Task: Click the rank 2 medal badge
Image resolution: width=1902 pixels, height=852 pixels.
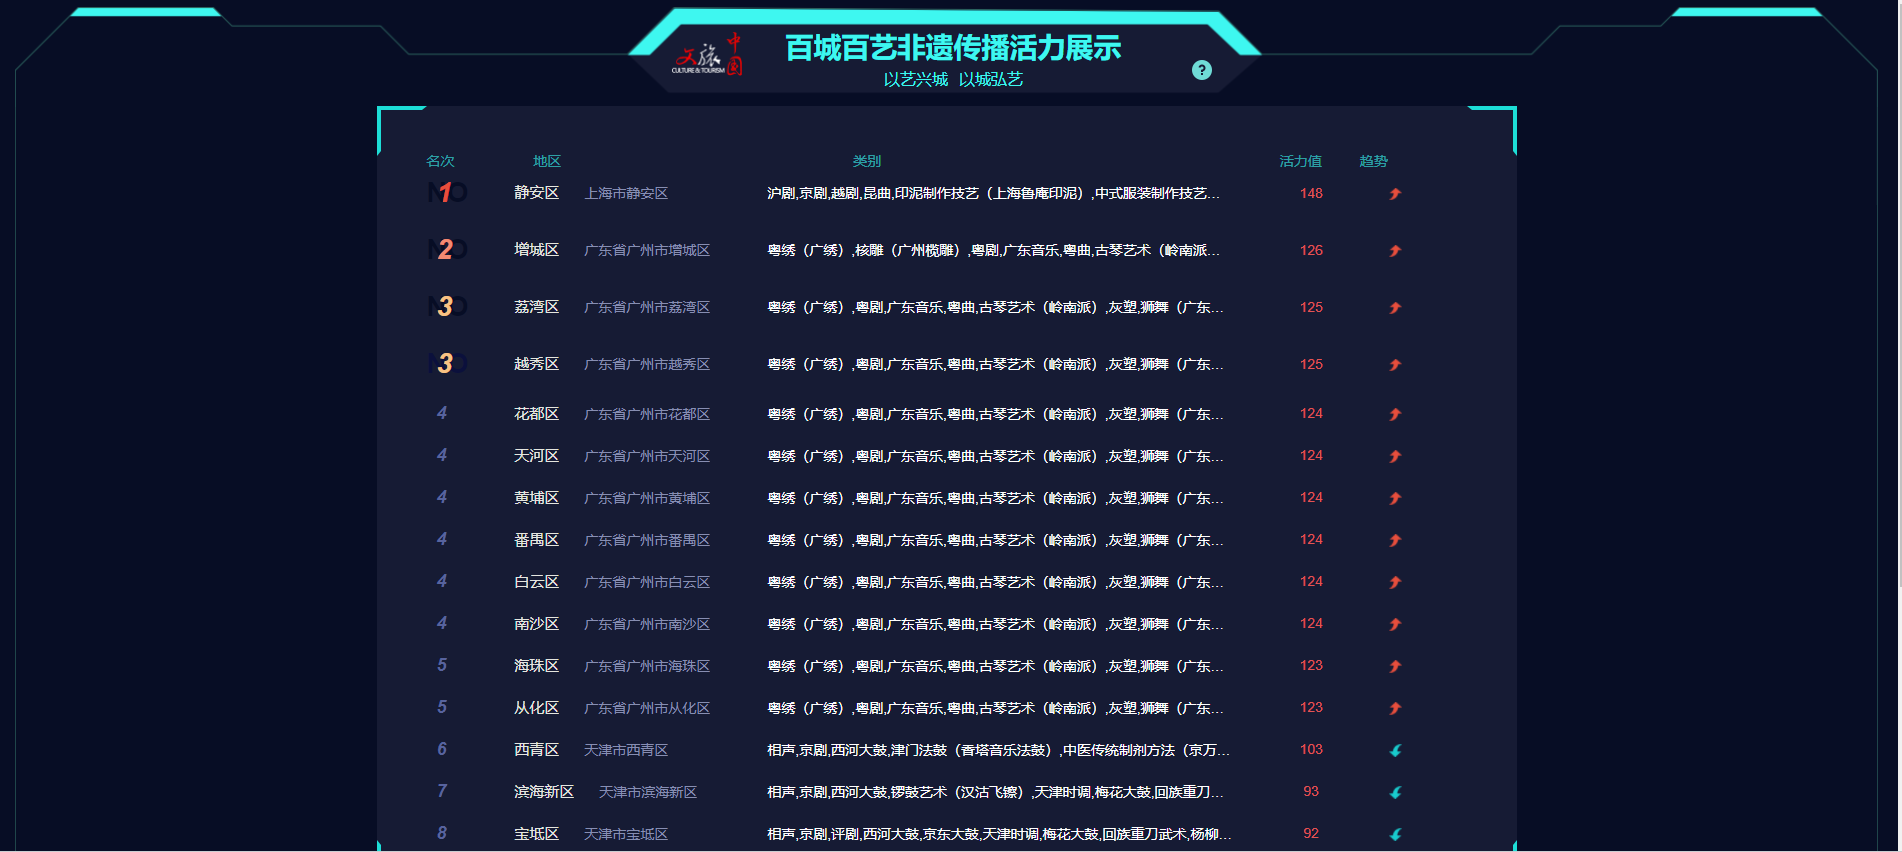Action: click(x=446, y=249)
